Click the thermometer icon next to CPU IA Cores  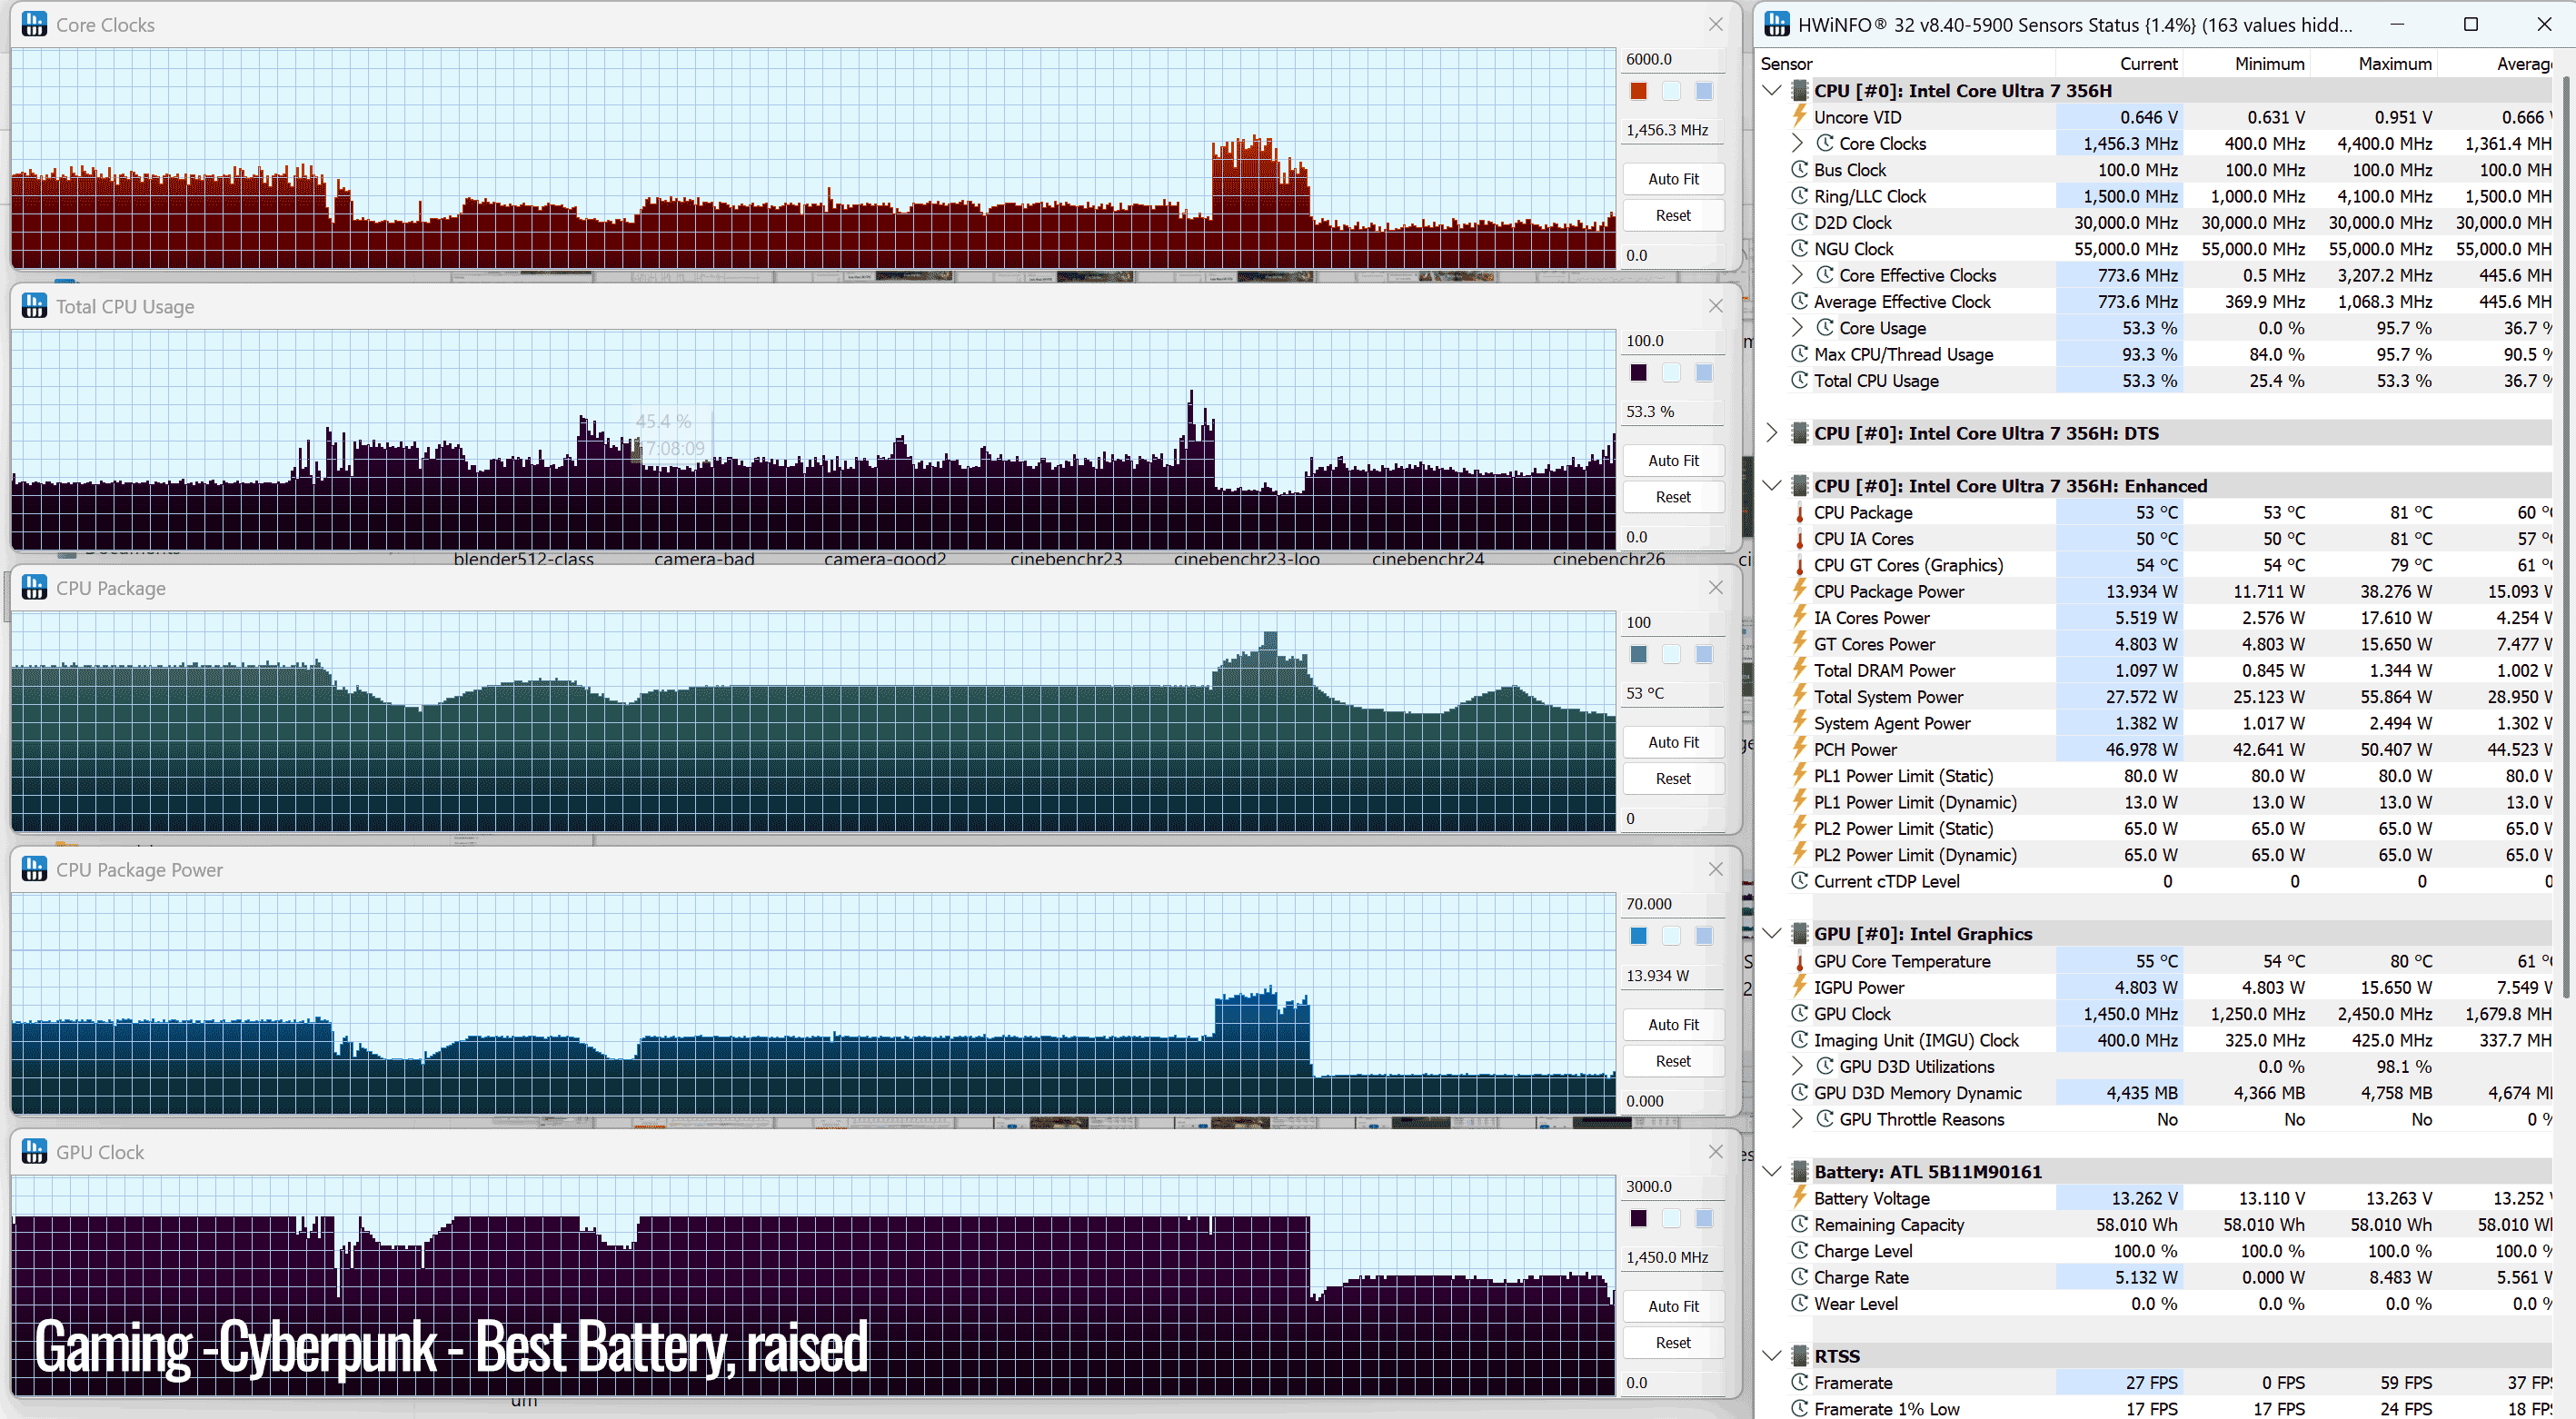tap(1800, 538)
